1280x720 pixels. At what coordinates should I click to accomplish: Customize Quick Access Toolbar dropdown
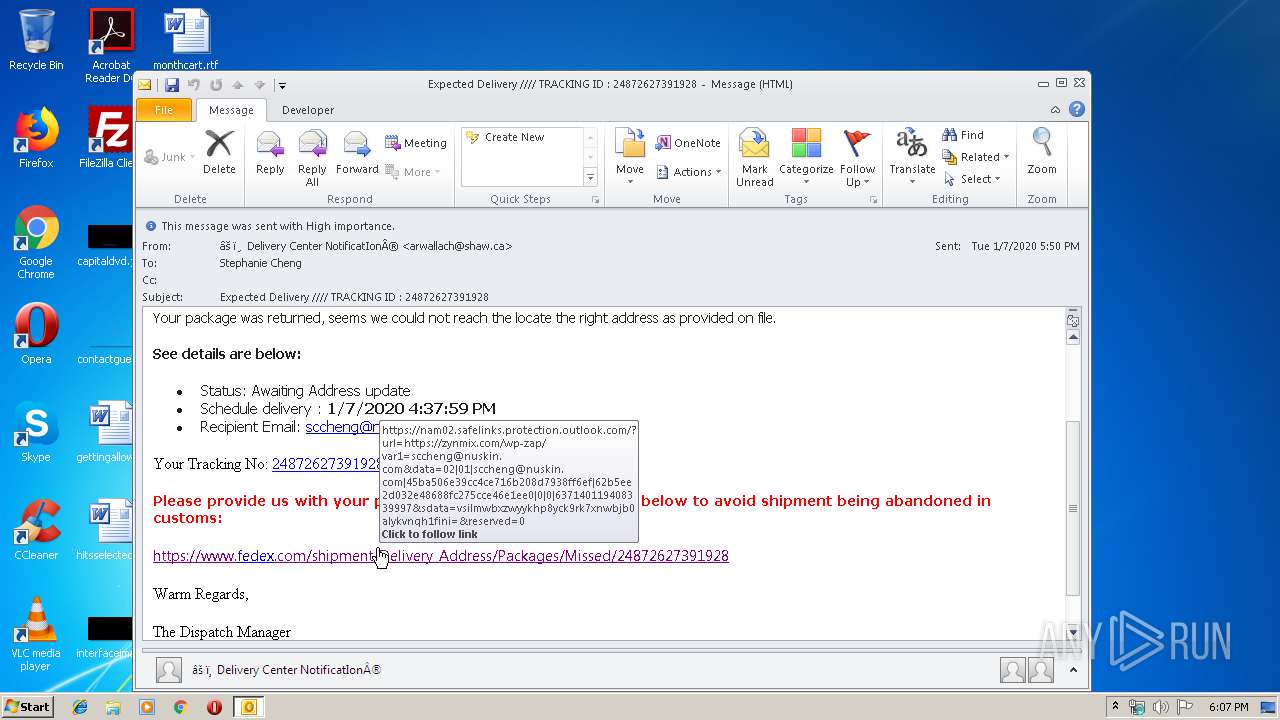282,85
